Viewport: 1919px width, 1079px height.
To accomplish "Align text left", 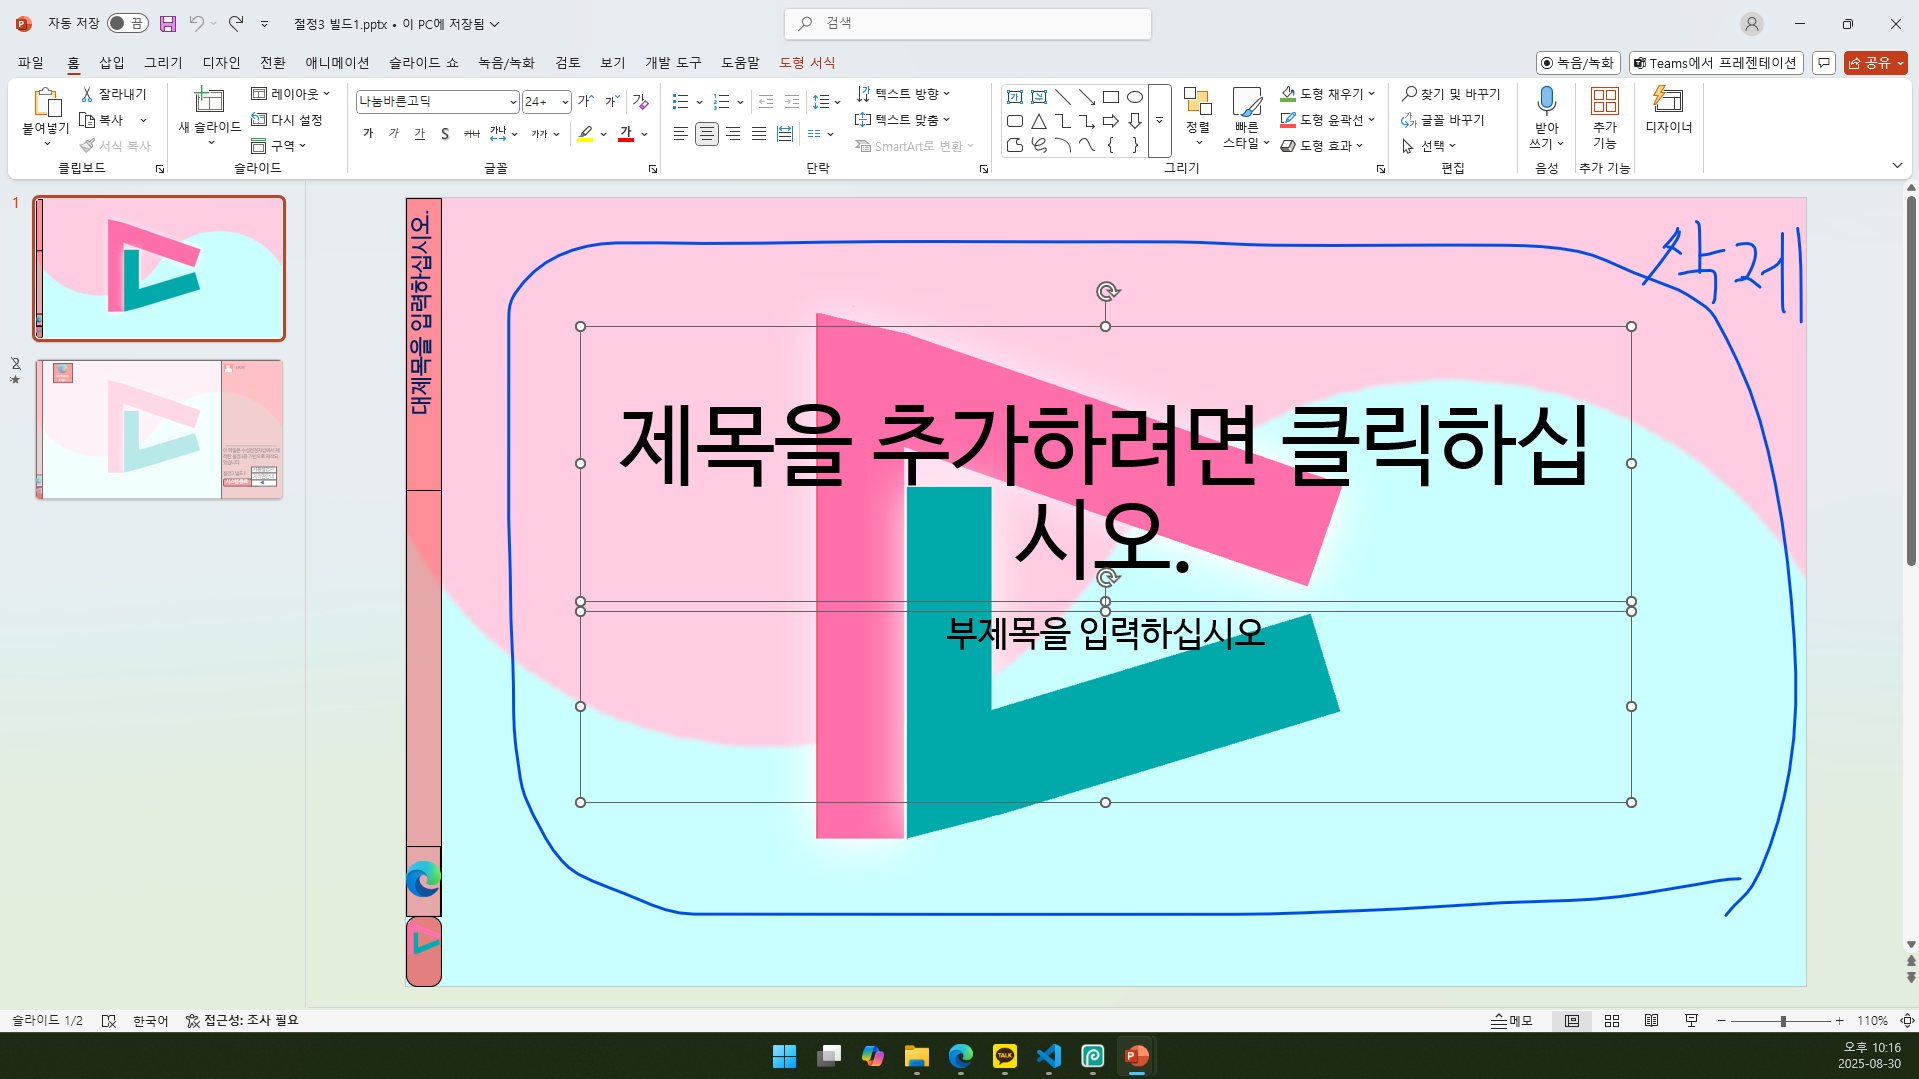I will tap(681, 134).
